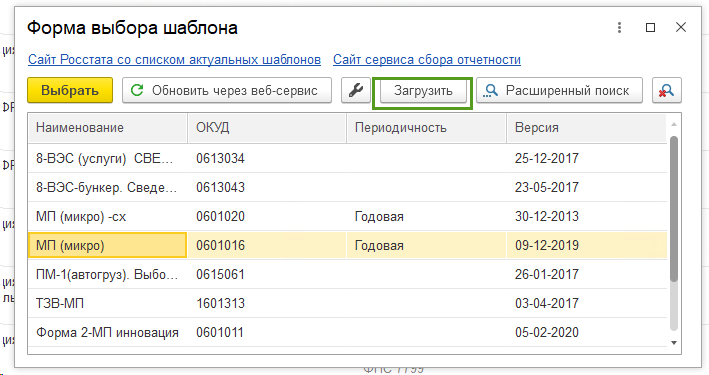Image resolution: width=709 pixels, height=375 pixels.
Task: Sort by the ОКУД column header
Action: point(267,128)
